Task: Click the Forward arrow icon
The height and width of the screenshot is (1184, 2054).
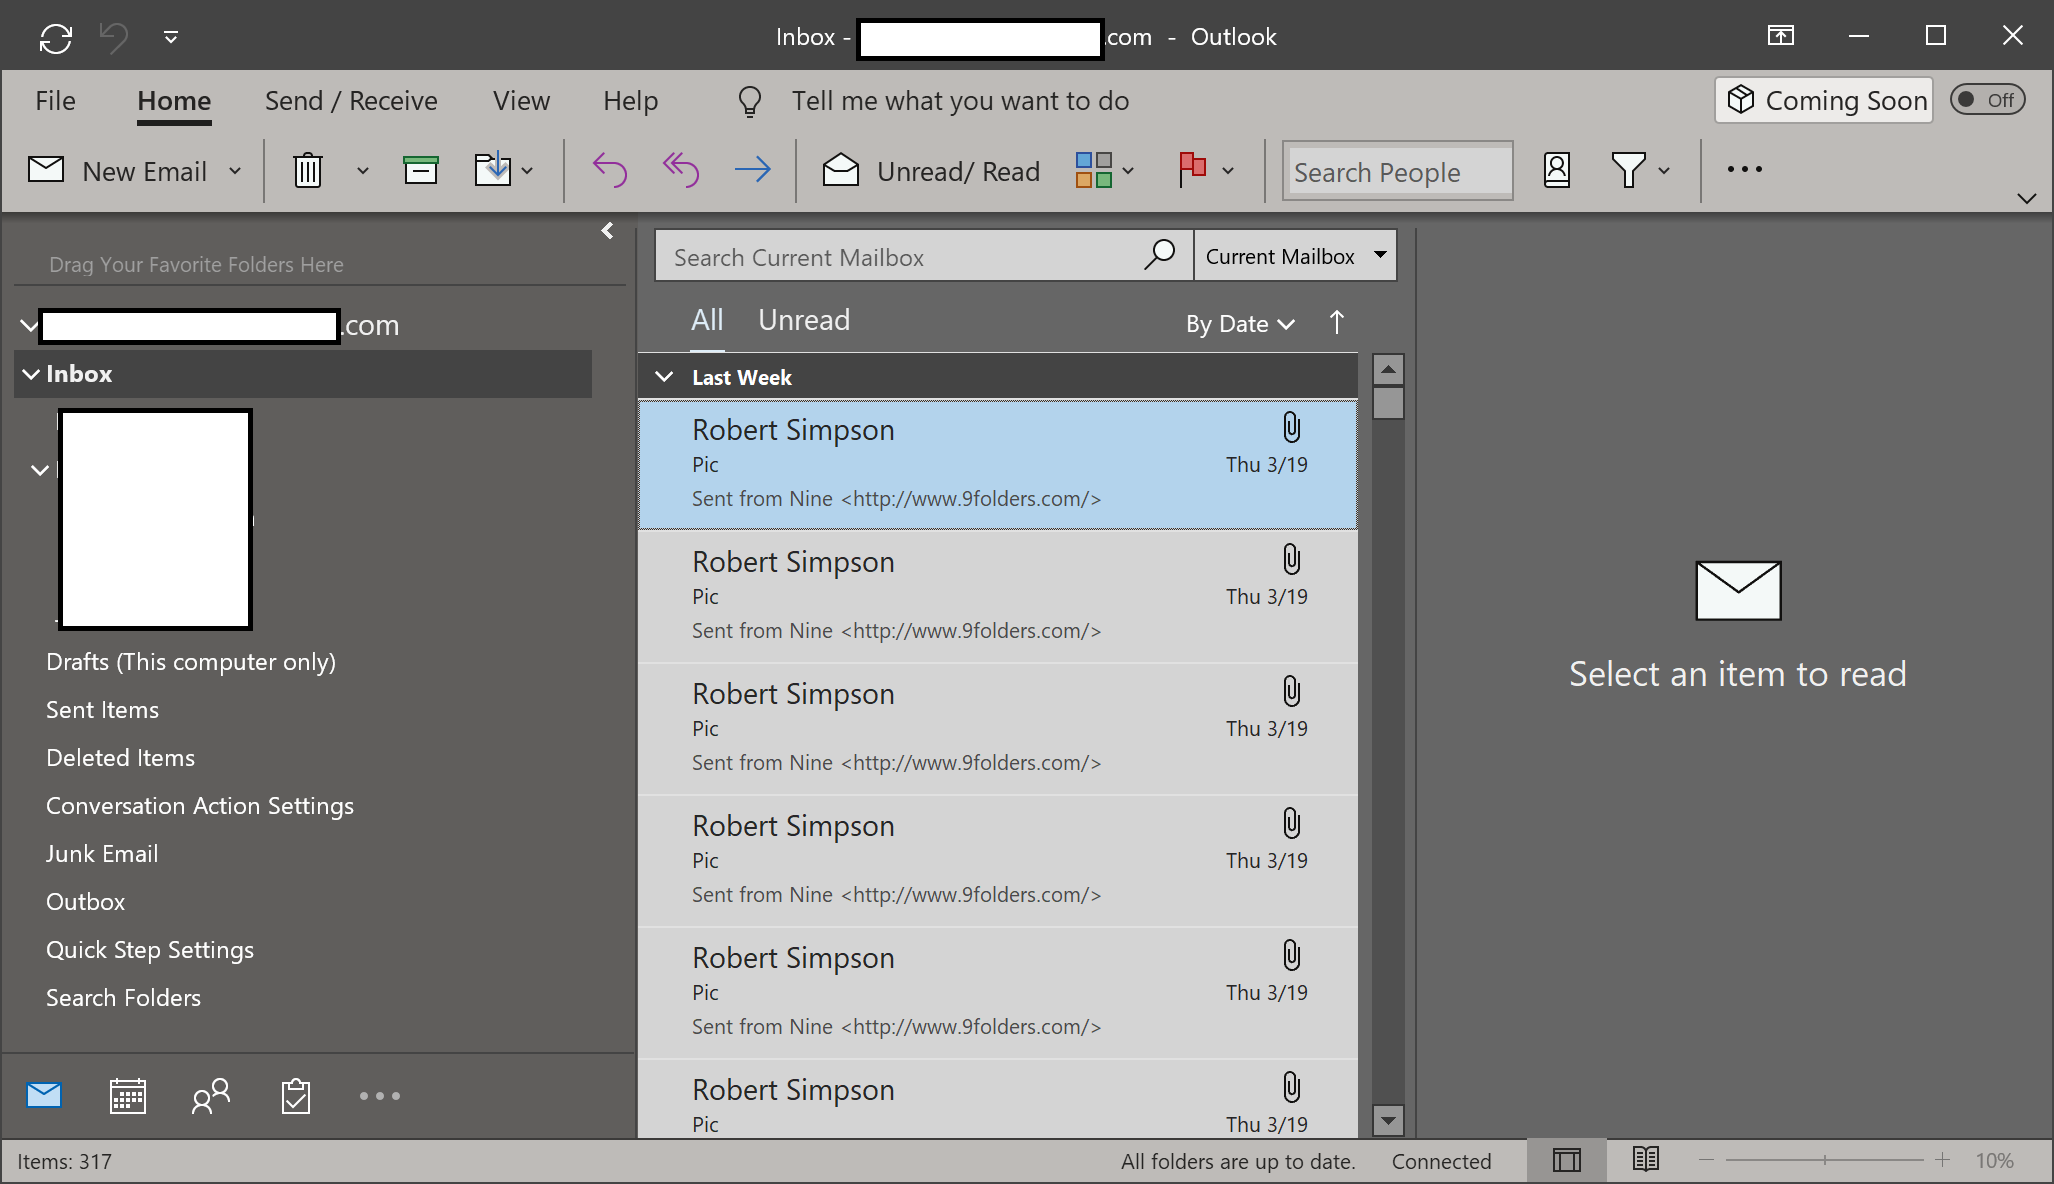Action: [x=752, y=171]
